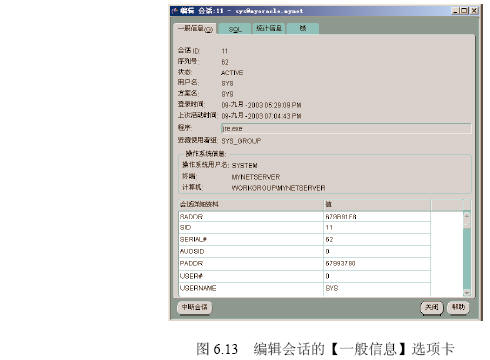Open the 锁 tab
Image resolution: width=490 pixels, height=360 pixels.
click(302, 28)
